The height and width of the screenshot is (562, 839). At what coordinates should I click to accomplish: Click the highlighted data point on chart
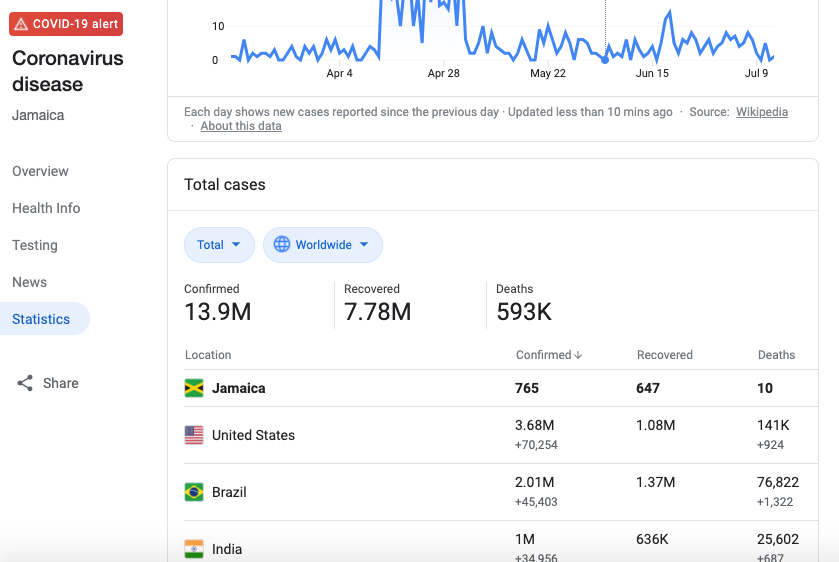(605, 59)
